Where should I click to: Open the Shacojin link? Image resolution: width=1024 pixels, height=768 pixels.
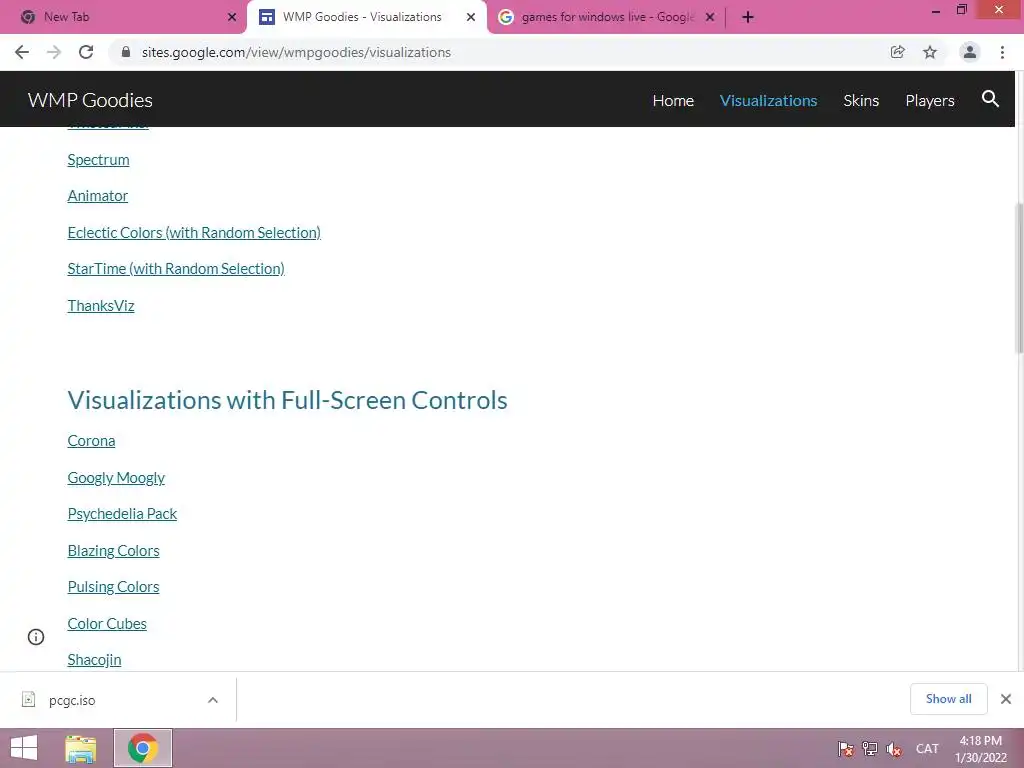click(x=95, y=660)
